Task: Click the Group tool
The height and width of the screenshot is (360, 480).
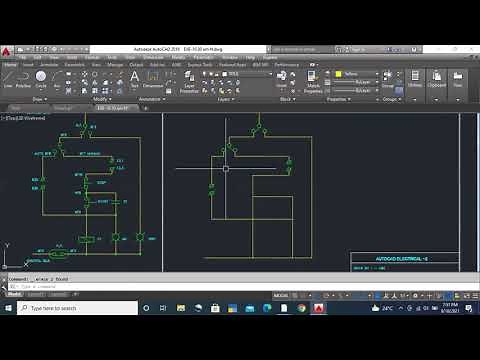Action: coord(387,79)
